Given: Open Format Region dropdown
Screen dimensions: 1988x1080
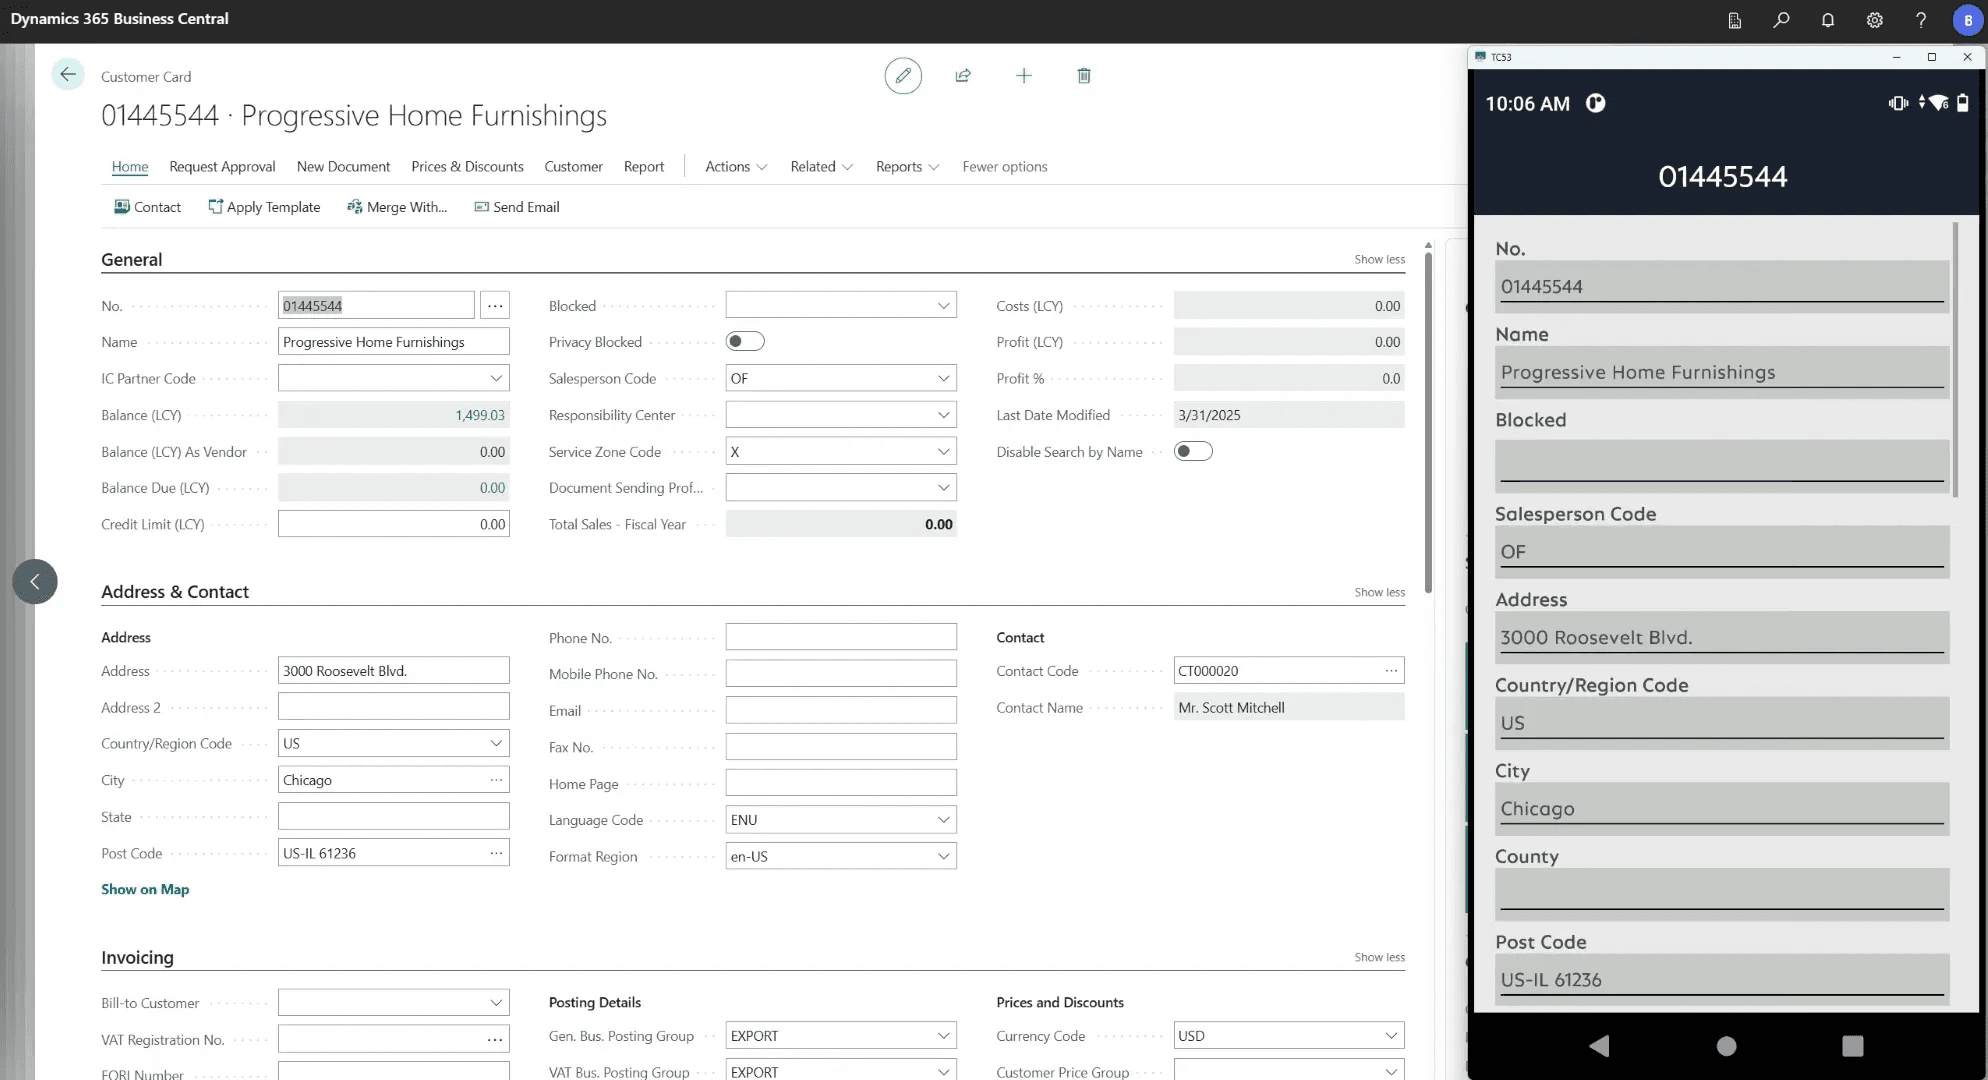Looking at the screenshot, I should click(943, 857).
